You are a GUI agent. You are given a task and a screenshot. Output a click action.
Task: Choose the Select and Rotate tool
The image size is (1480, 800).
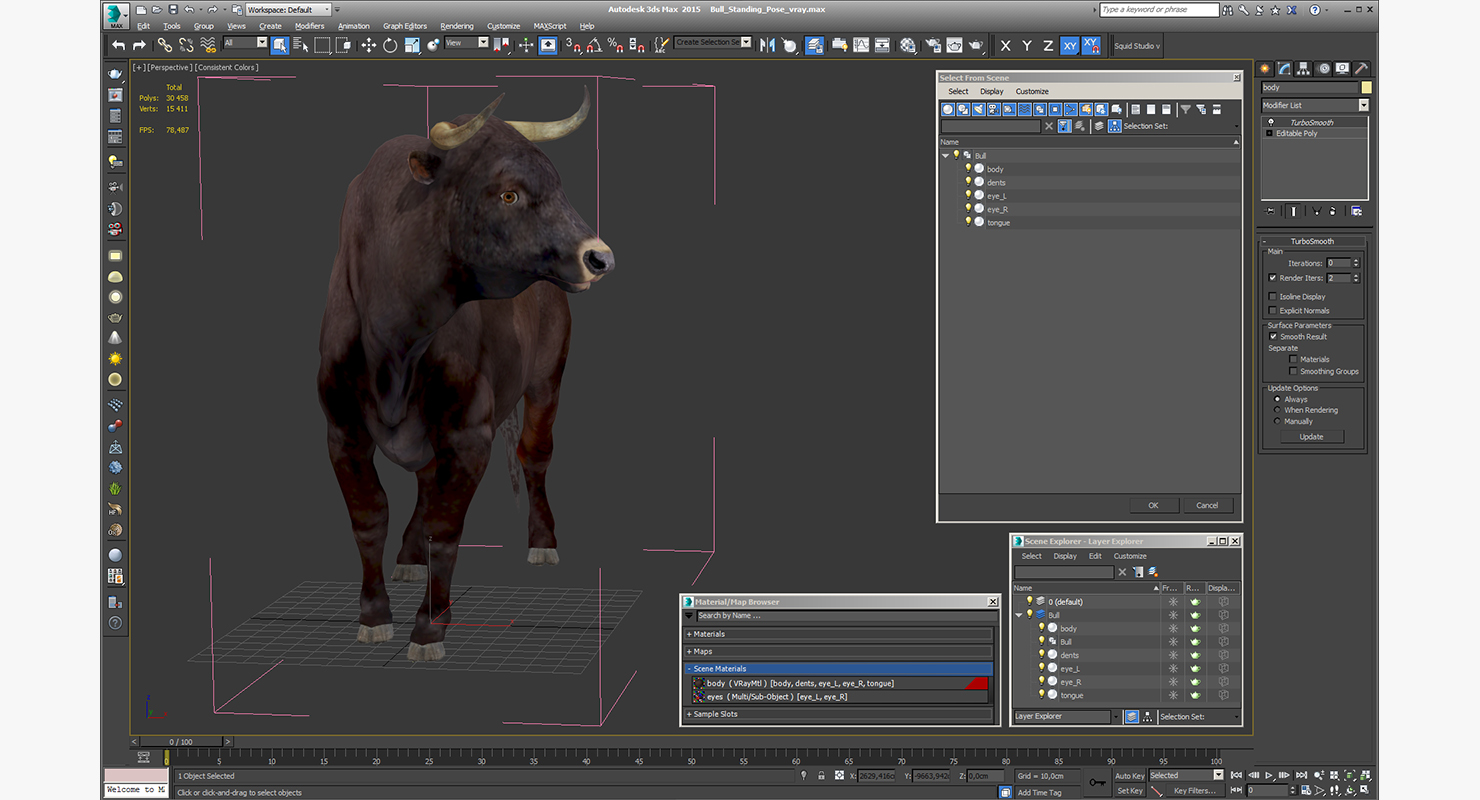click(x=390, y=45)
